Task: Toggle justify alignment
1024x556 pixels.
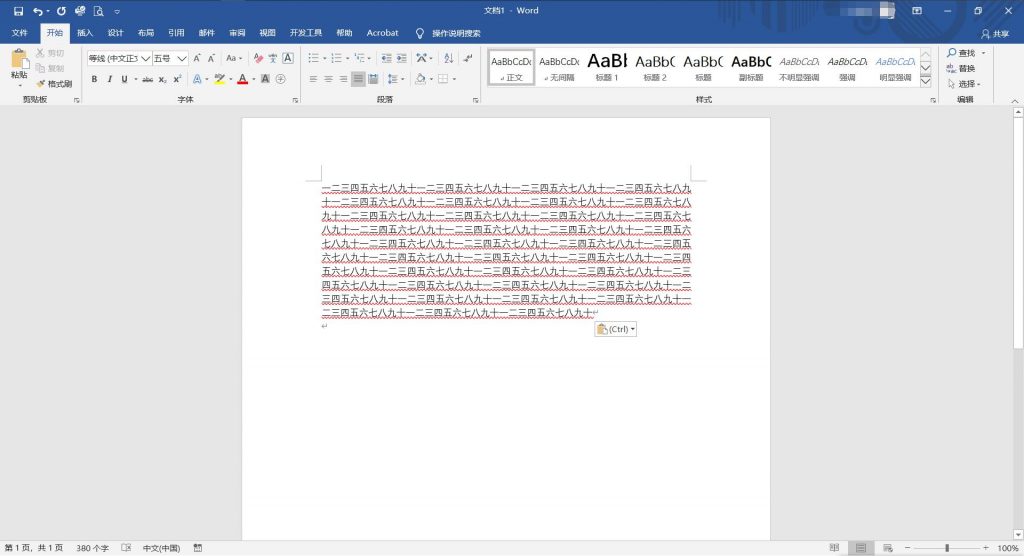Action: [358, 79]
